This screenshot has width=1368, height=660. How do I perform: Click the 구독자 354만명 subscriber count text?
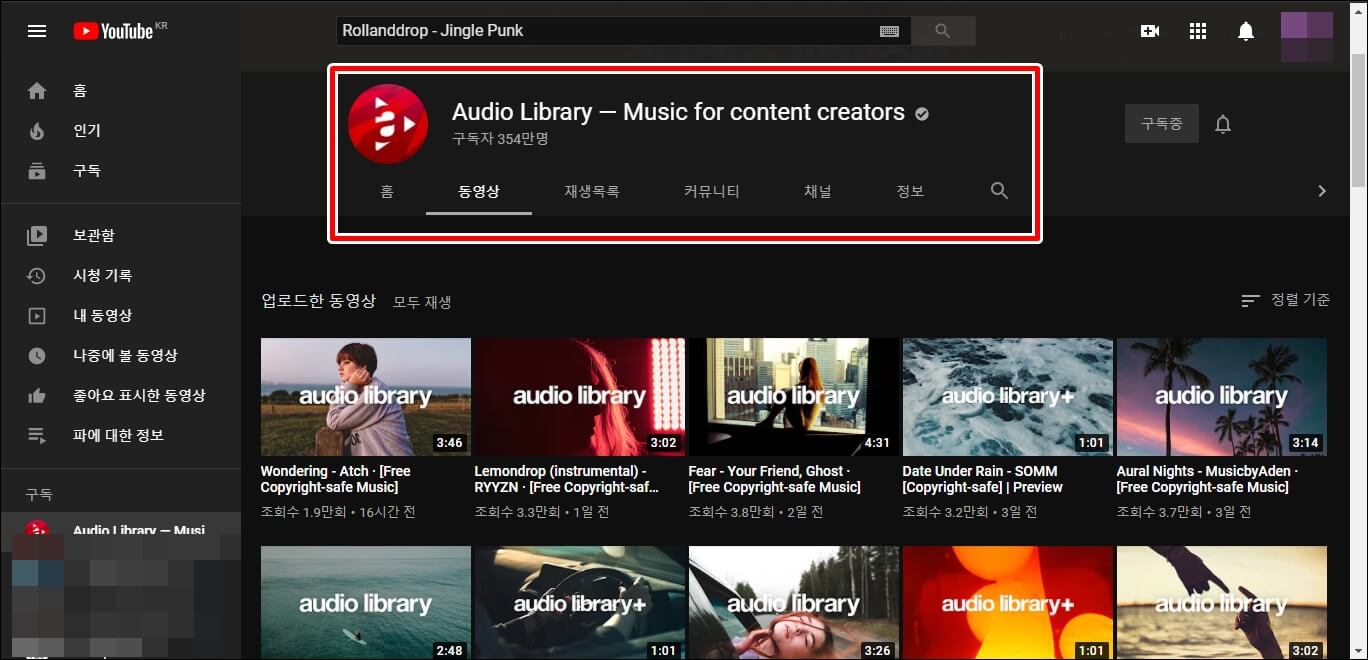(x=500, y=139)
